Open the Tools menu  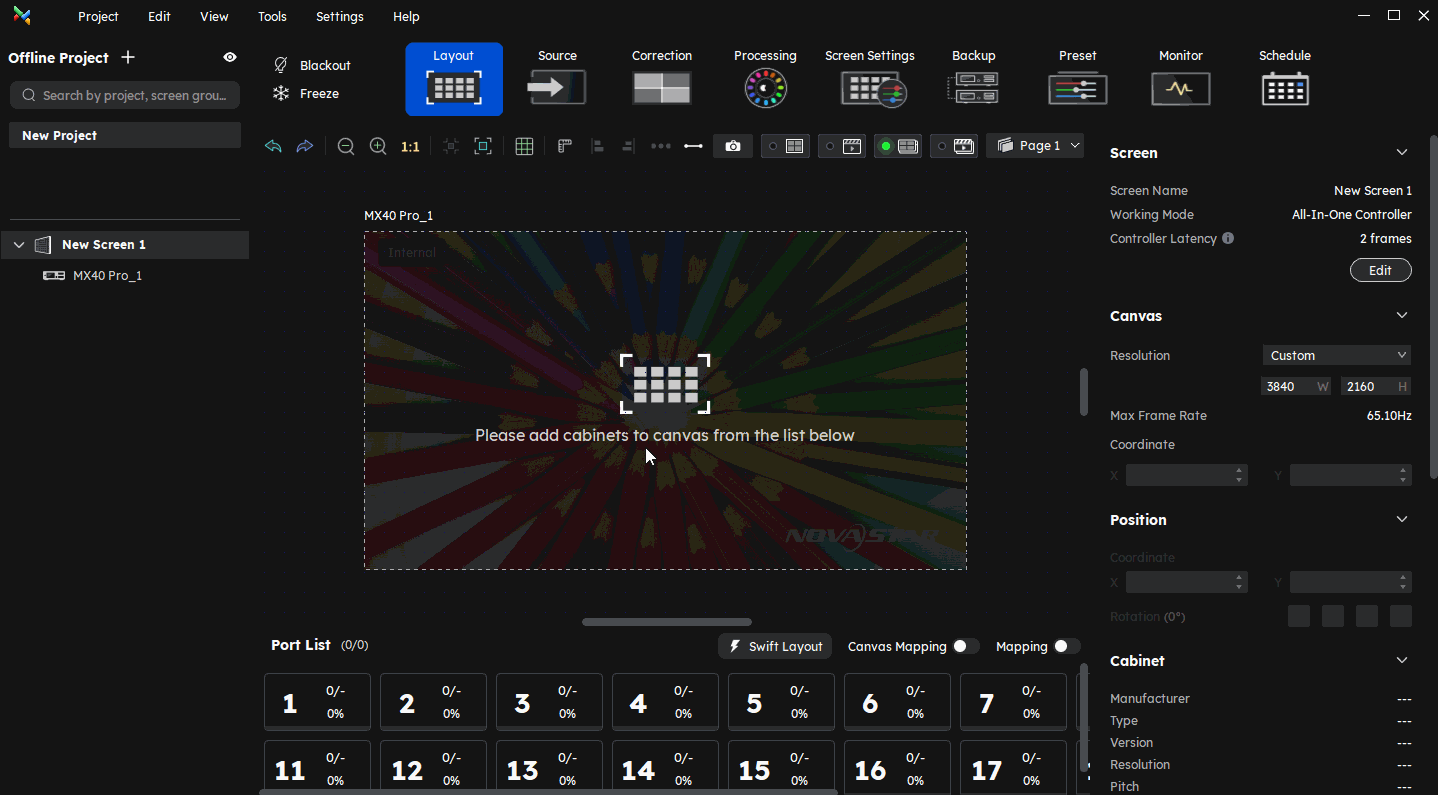[272, 17]
